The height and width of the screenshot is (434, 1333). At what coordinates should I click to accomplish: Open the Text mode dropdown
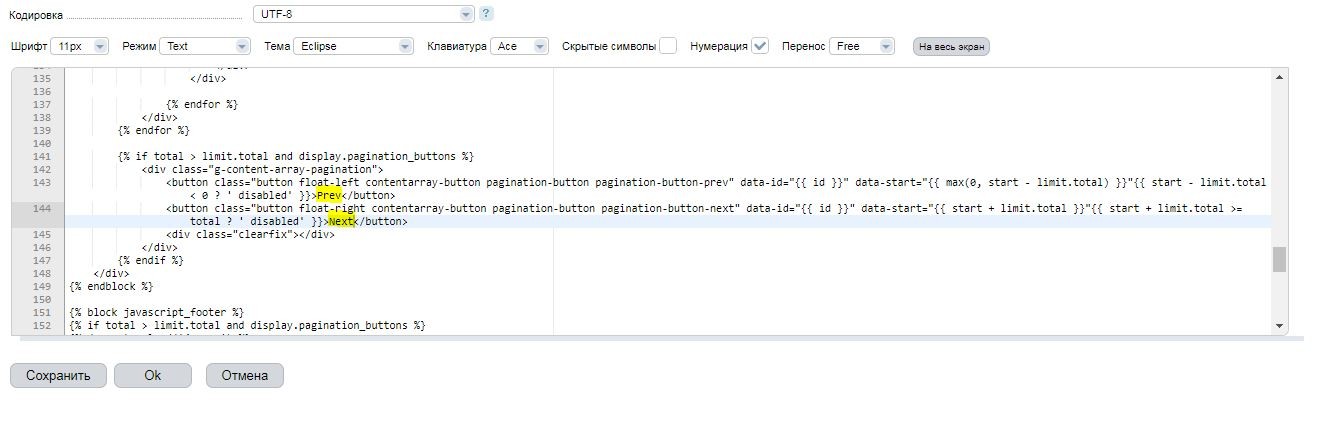pos(206,46)
